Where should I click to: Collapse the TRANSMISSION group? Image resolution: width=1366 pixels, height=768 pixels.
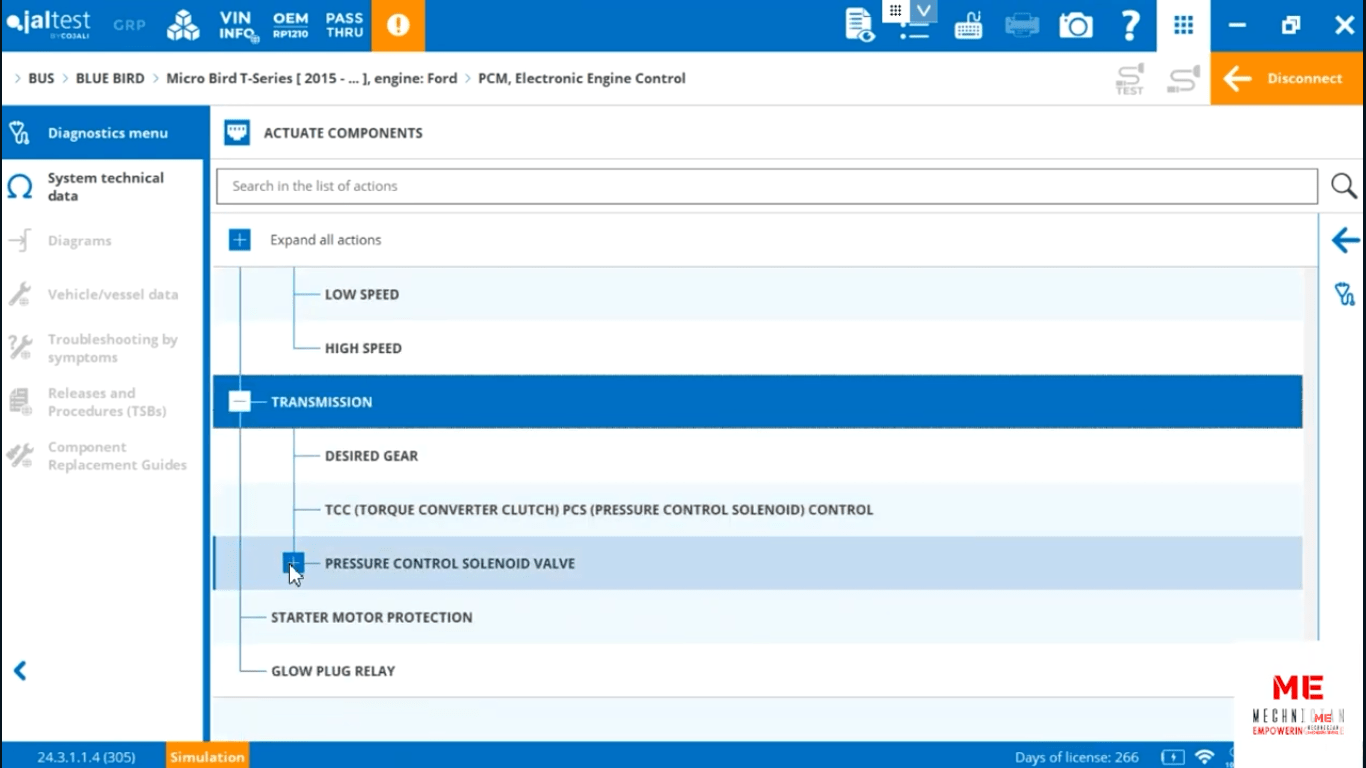click(x=240, y=402)
